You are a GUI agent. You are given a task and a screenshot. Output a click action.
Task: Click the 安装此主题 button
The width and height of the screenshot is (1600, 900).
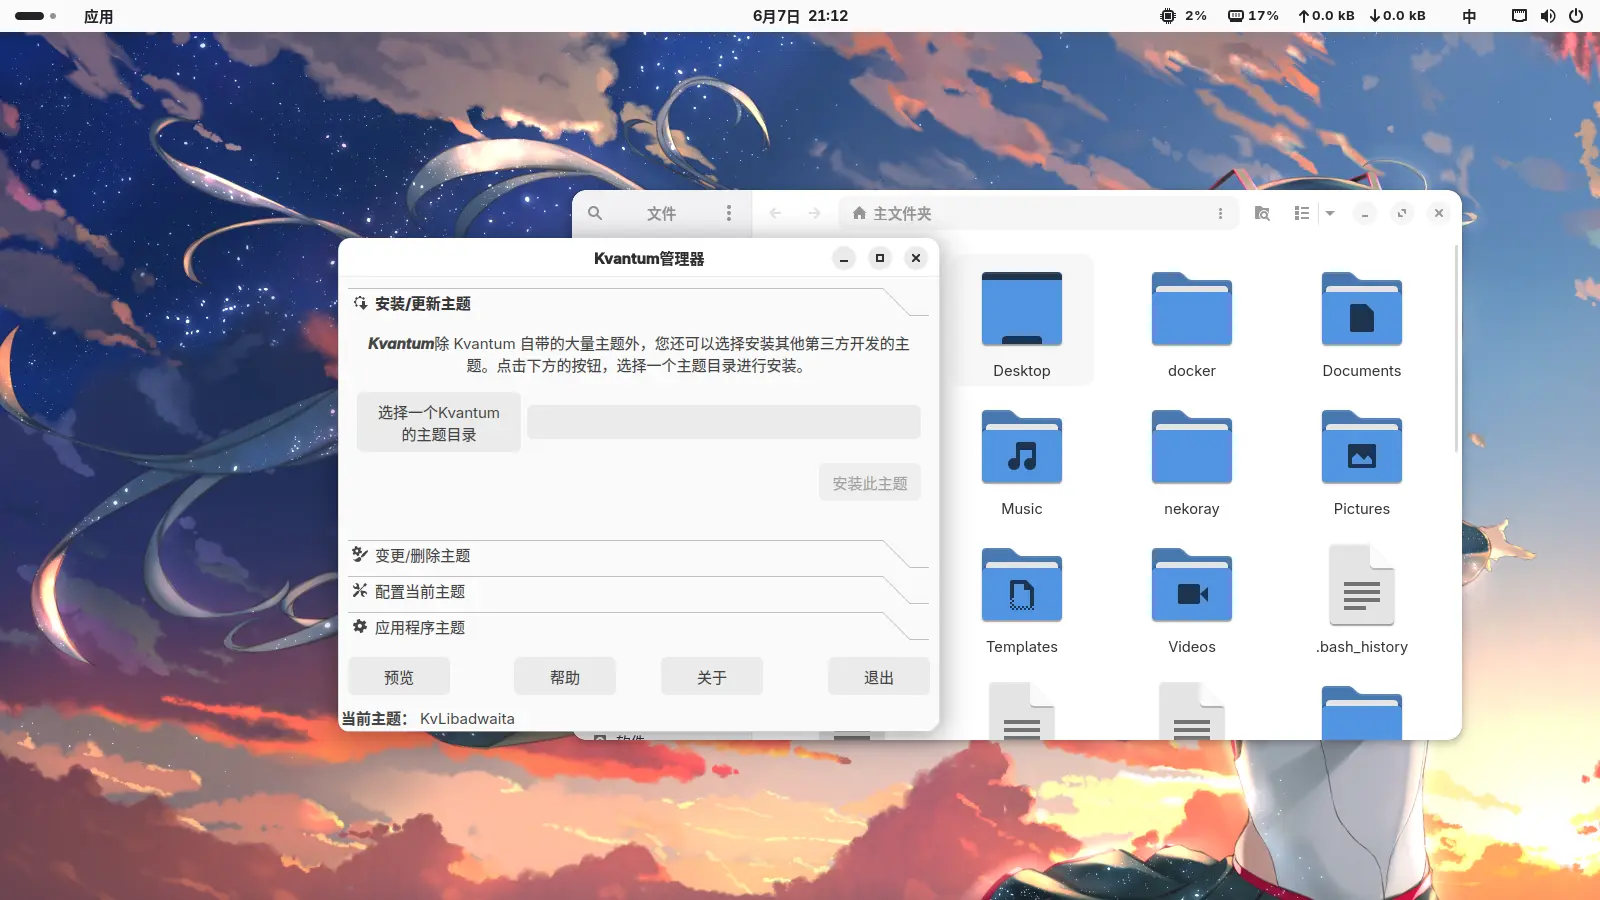(x=870, y=483)
